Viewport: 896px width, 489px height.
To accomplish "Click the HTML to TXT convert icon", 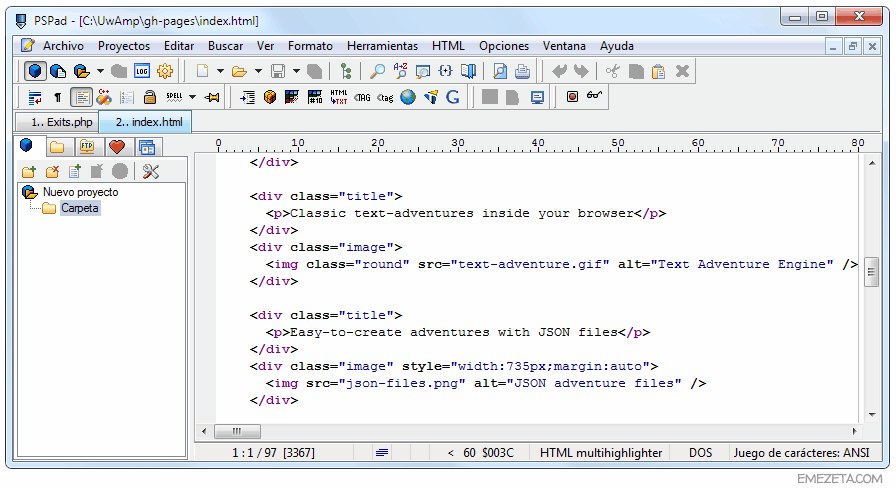I will [338, 97].
